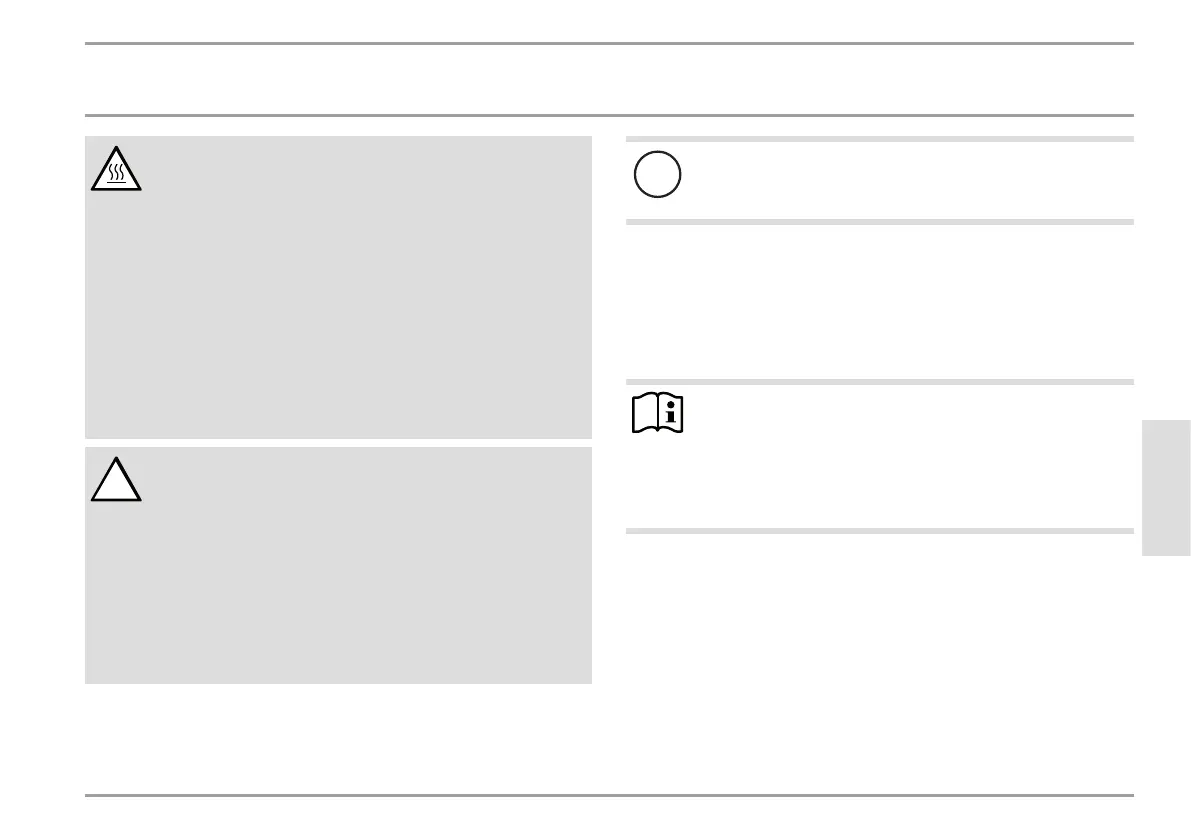Click the heat waves symbol inside the triangle
The height and width of the screenshot is (839, 1191).
(116, 174)
